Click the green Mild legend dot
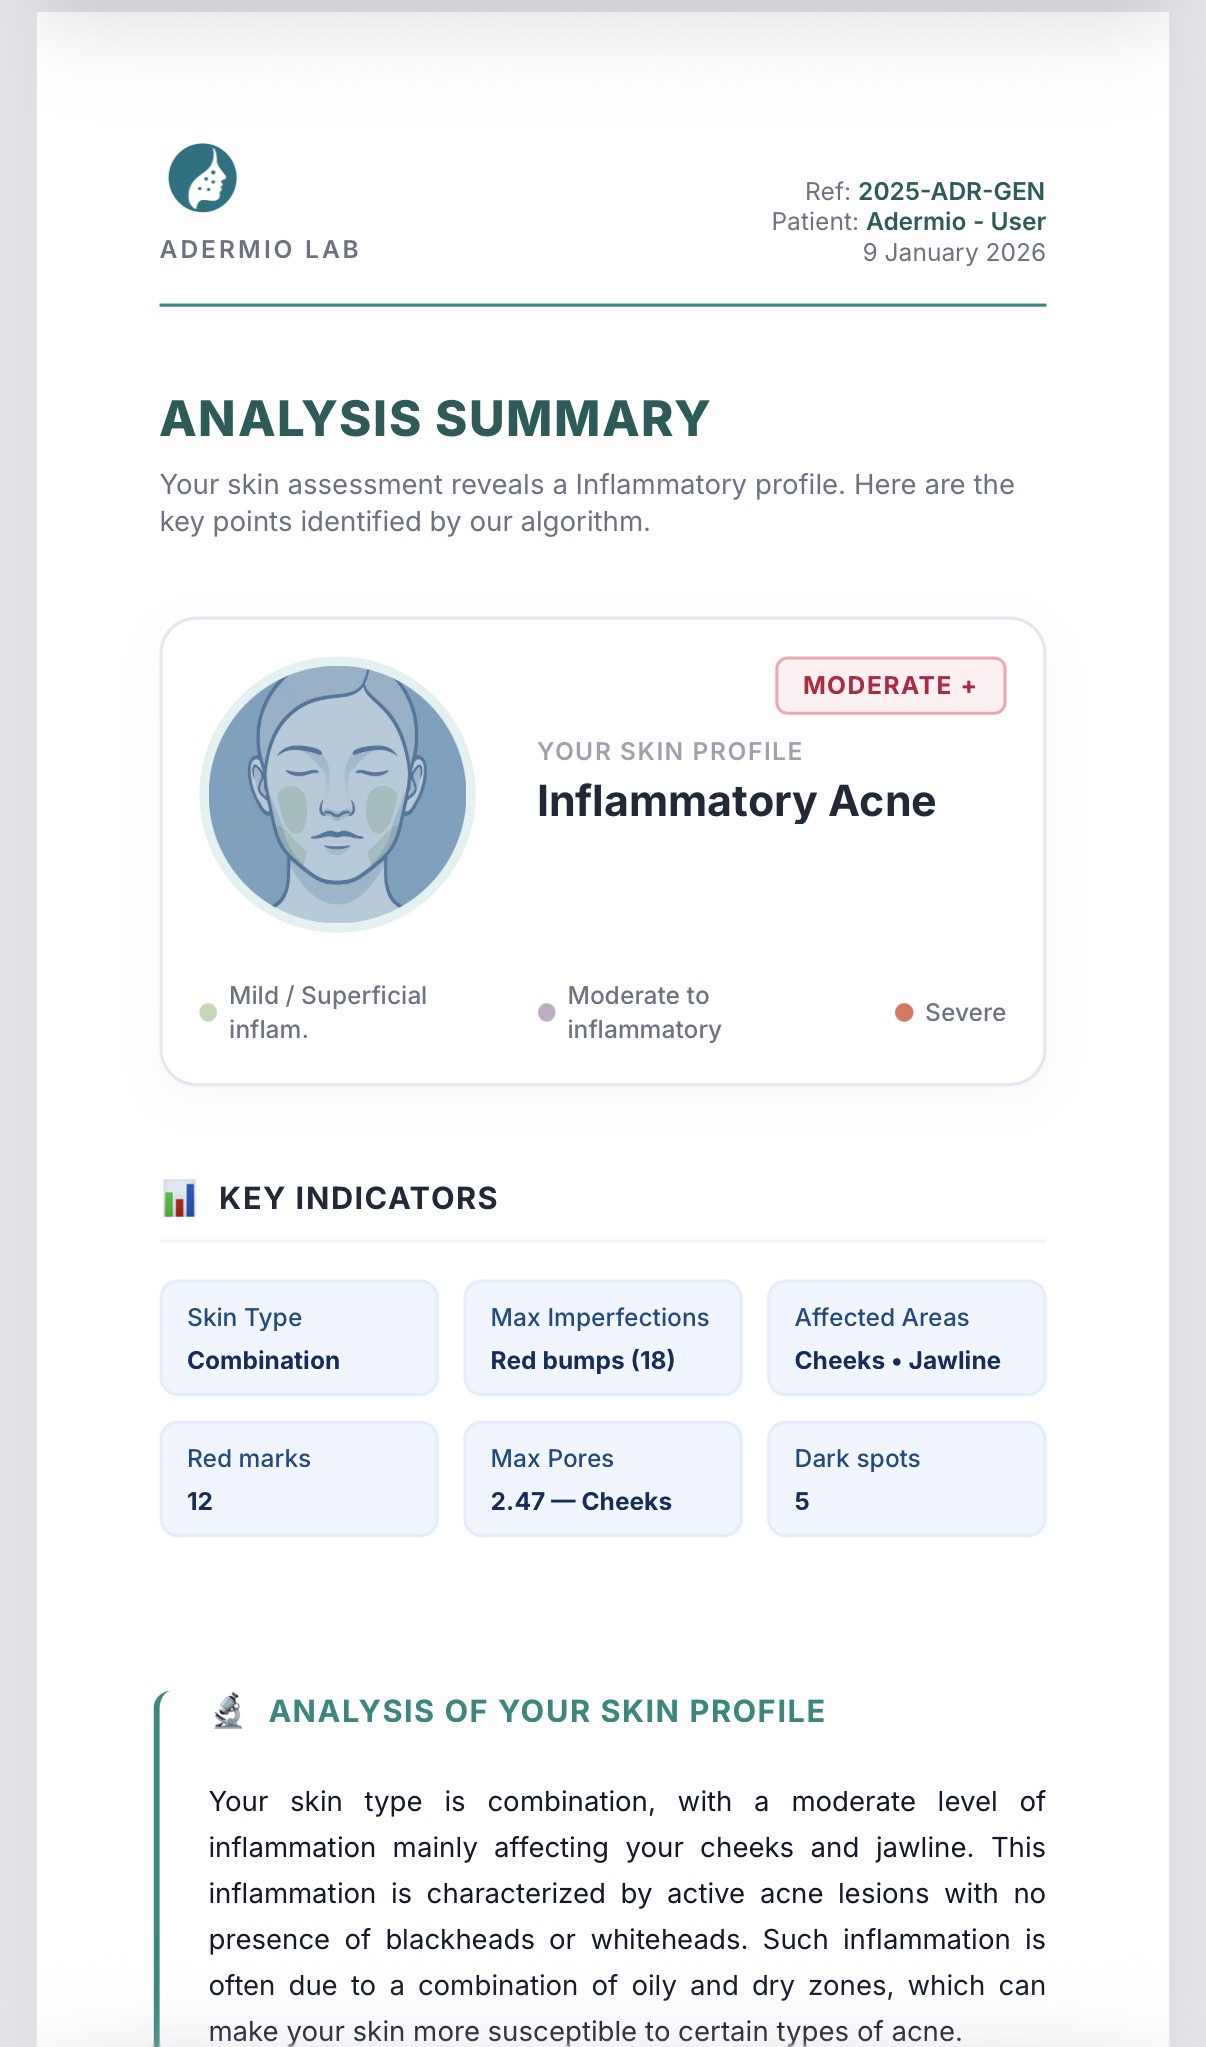Screen dimensions: 1206x2047 click(x=208, y=1012)
